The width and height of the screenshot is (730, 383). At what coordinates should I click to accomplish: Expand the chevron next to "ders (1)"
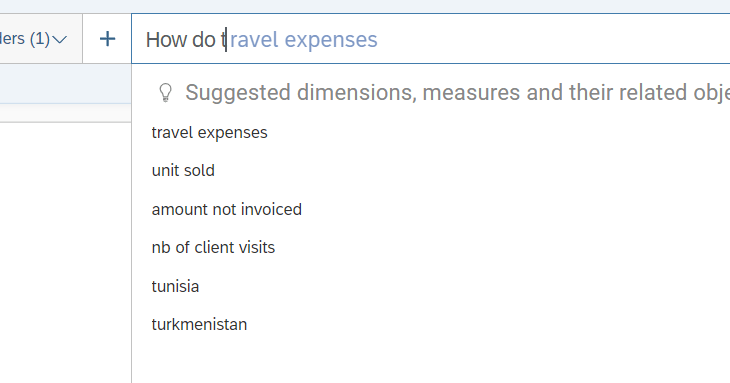click(60, 40)
